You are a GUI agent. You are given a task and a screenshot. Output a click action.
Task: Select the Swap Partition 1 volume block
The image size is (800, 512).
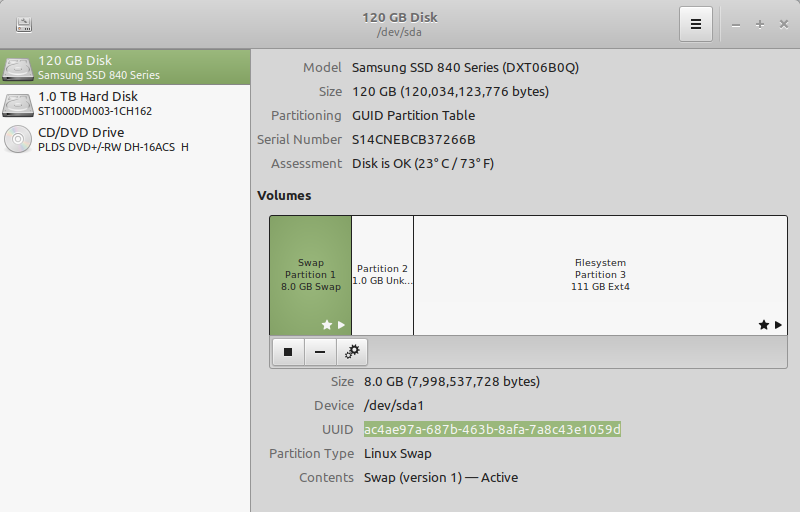[x=311, y=275]
